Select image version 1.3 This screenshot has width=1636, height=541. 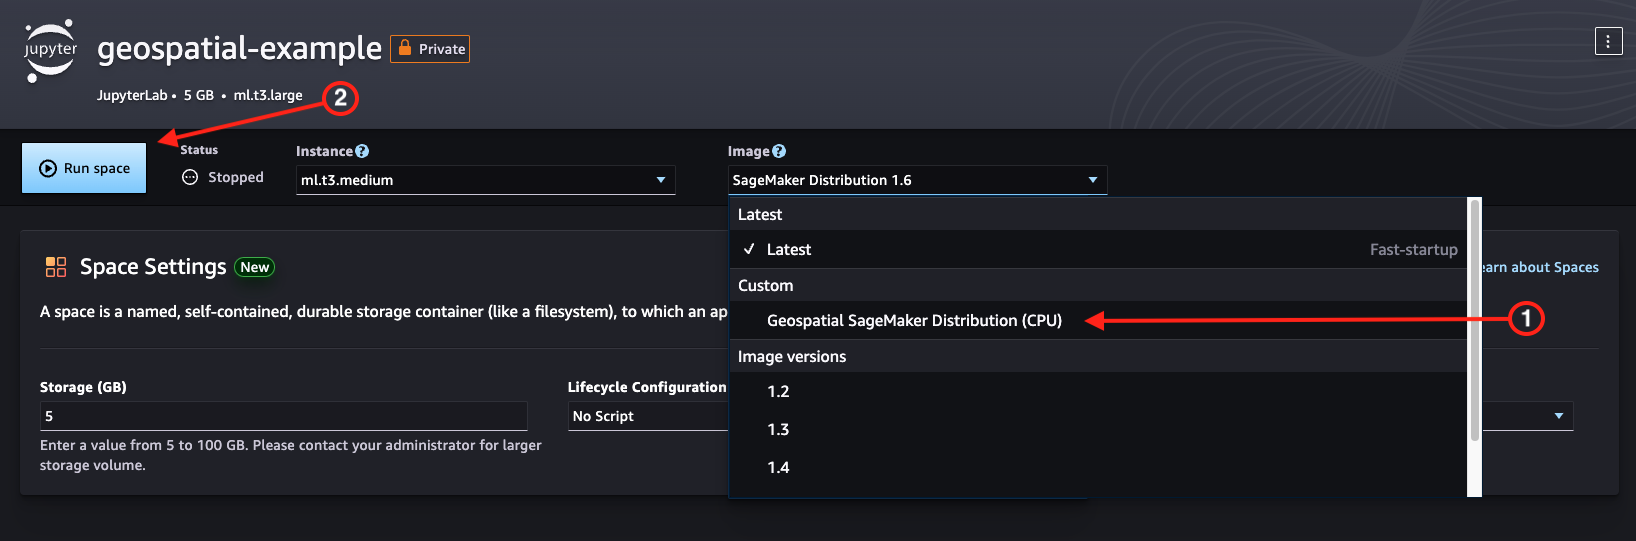coord(779,430)
